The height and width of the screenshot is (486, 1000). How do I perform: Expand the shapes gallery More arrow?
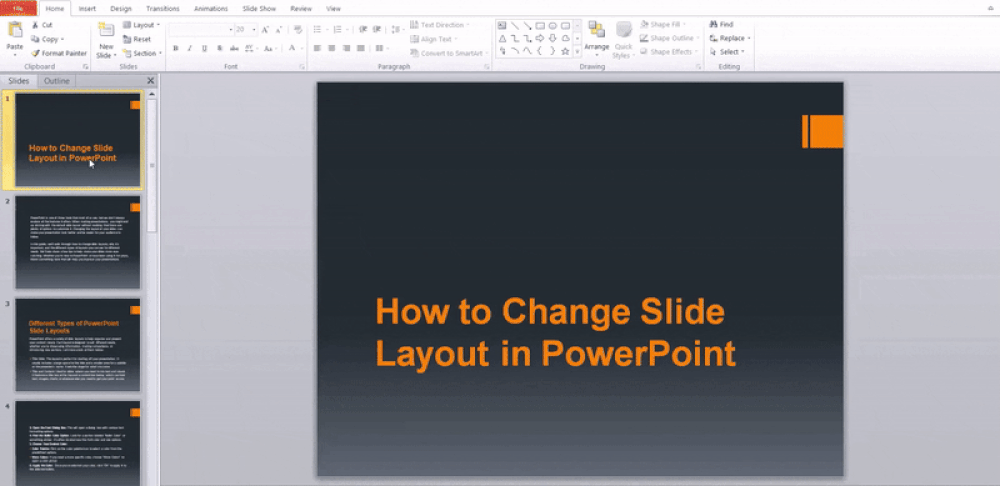click(577, 51)
